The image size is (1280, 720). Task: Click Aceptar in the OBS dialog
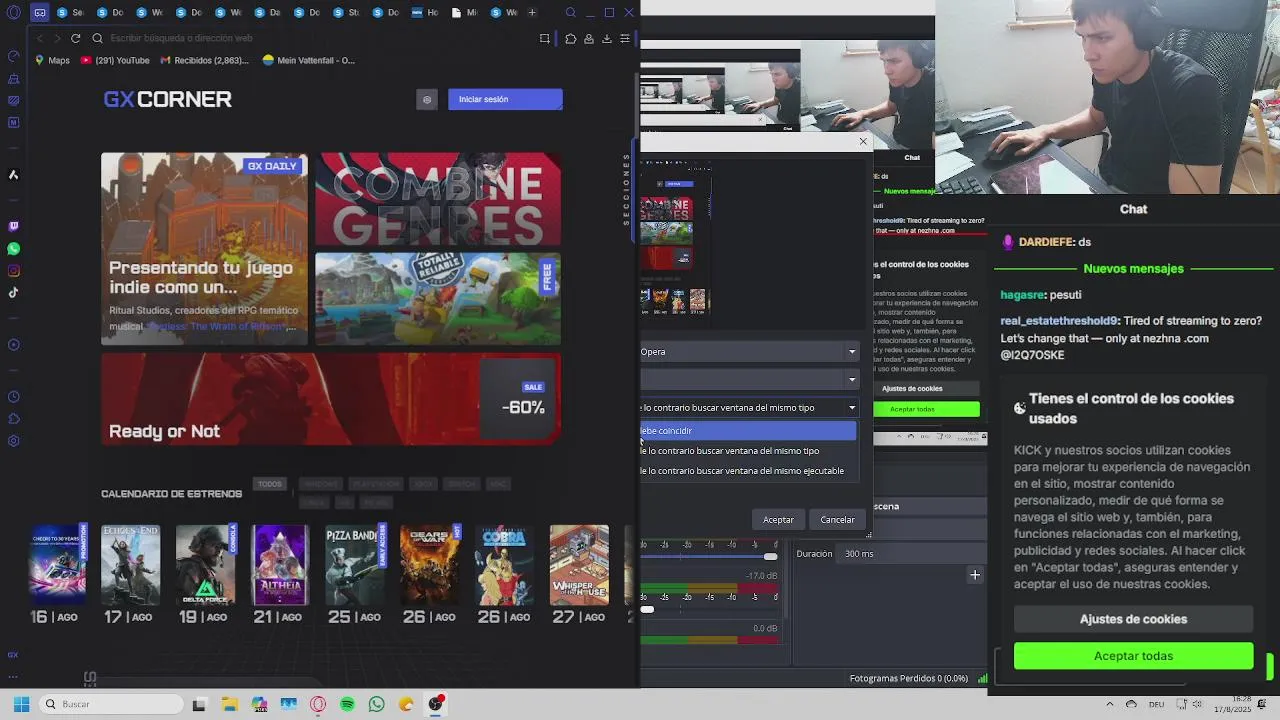(x=778, y=520)
